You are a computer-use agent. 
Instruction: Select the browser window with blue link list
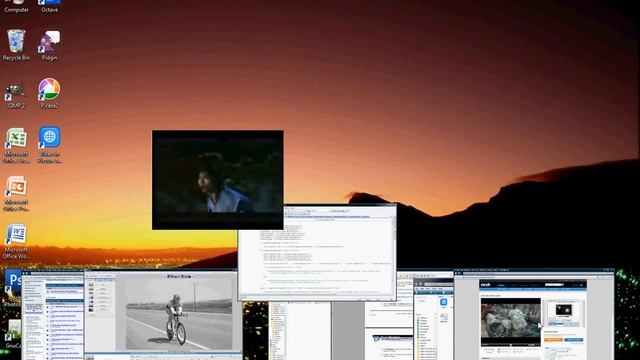(53, 315)
